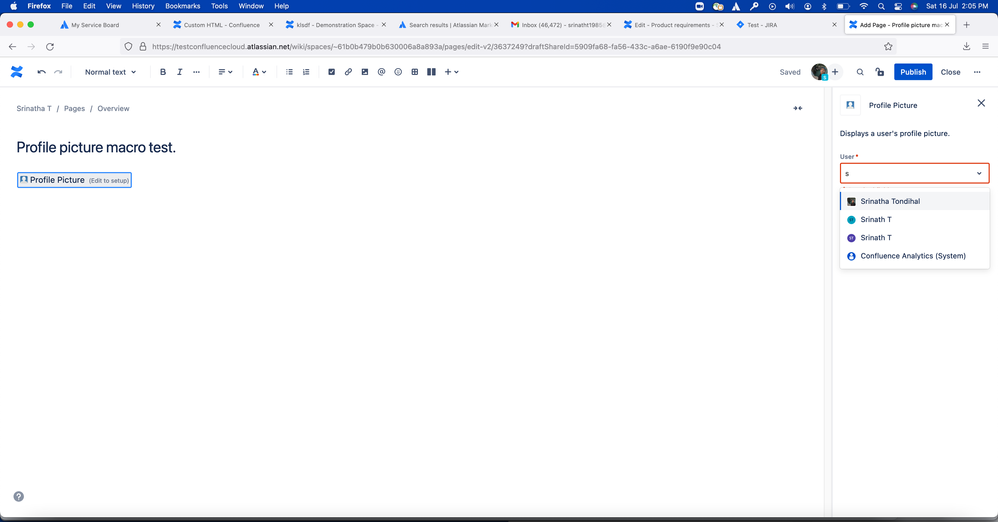The width and height of the screenshot is (998, 522).
Task: Select the Profile Picture macro placeholder
Action: point(74,180)
